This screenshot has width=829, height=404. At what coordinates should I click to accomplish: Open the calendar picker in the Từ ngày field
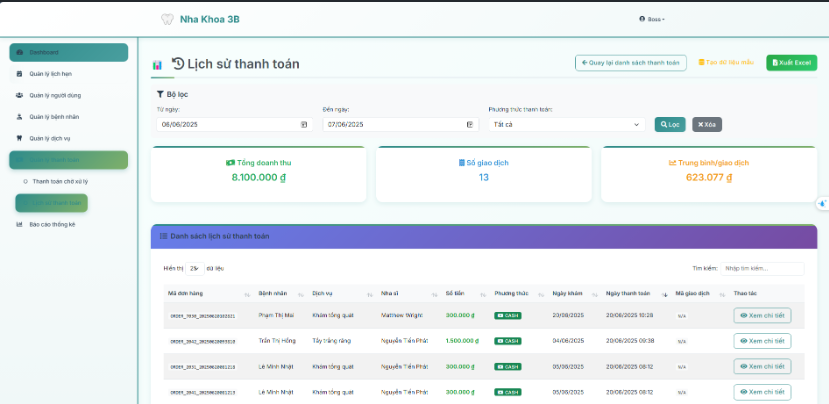click(x=304, y=125)
